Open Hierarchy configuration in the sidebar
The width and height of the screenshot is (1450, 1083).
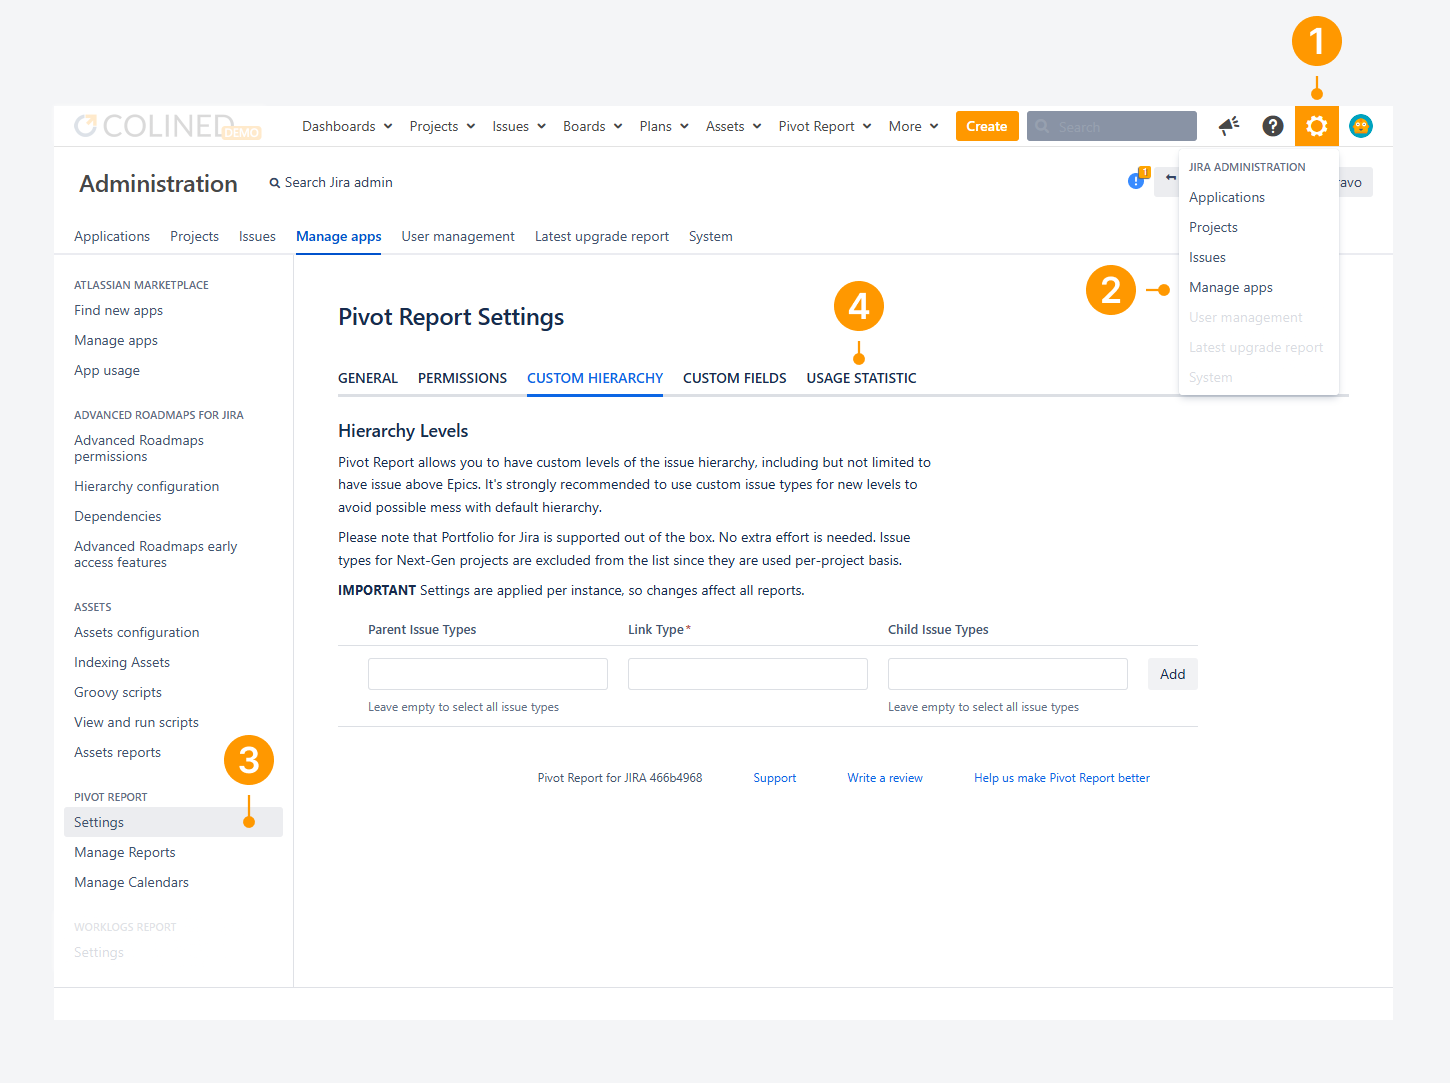[x=146, y=486]
